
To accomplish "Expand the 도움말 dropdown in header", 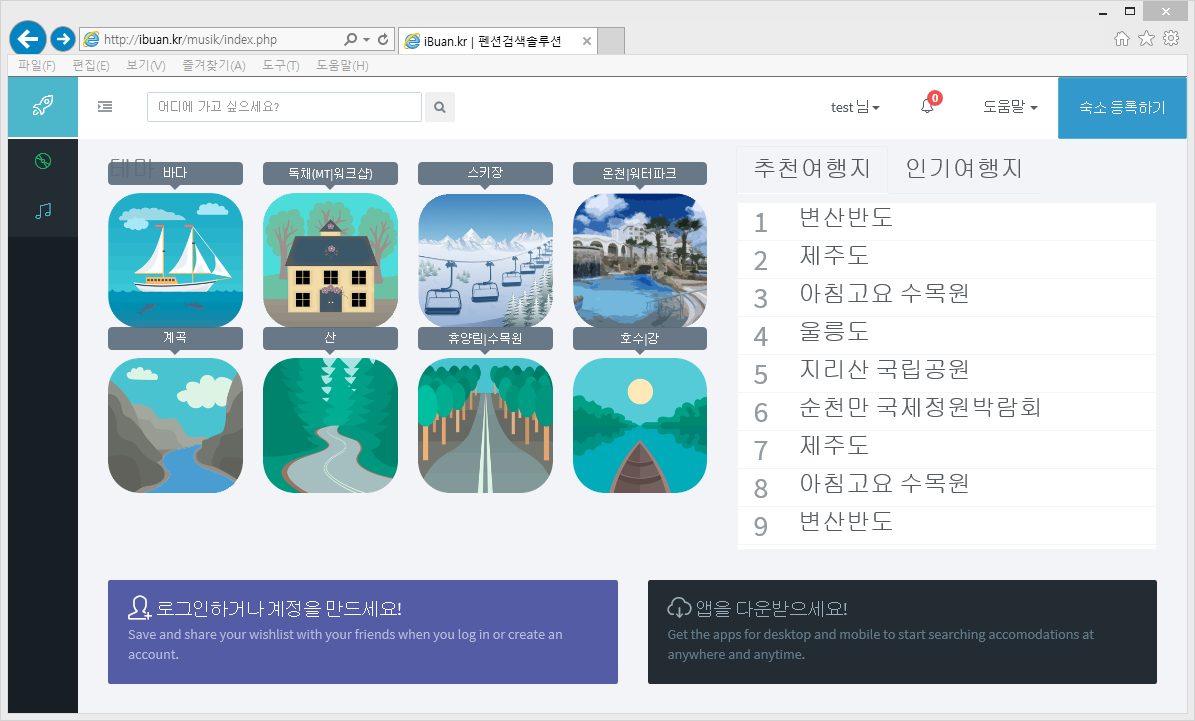I will click(x=1010, y=107).
